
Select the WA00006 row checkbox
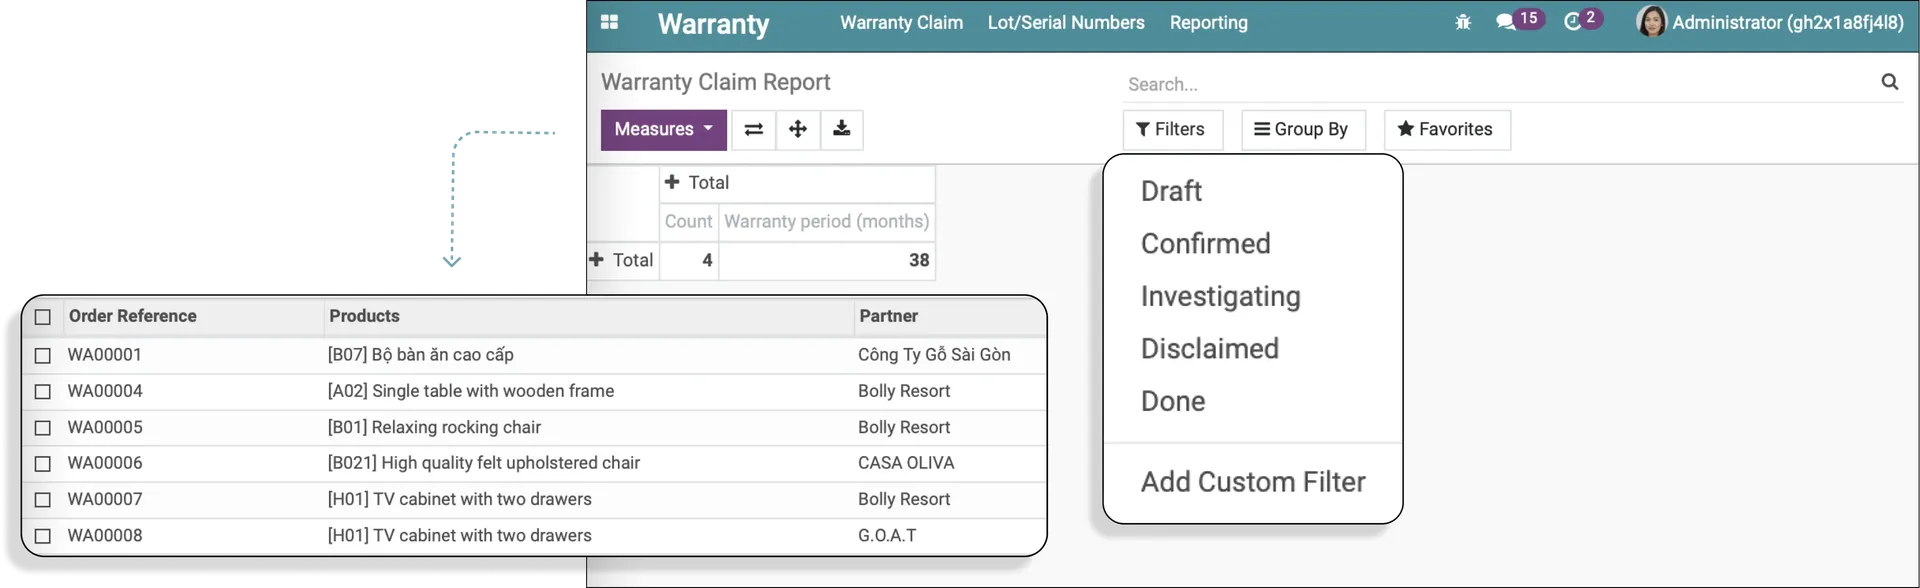(42, 464)
